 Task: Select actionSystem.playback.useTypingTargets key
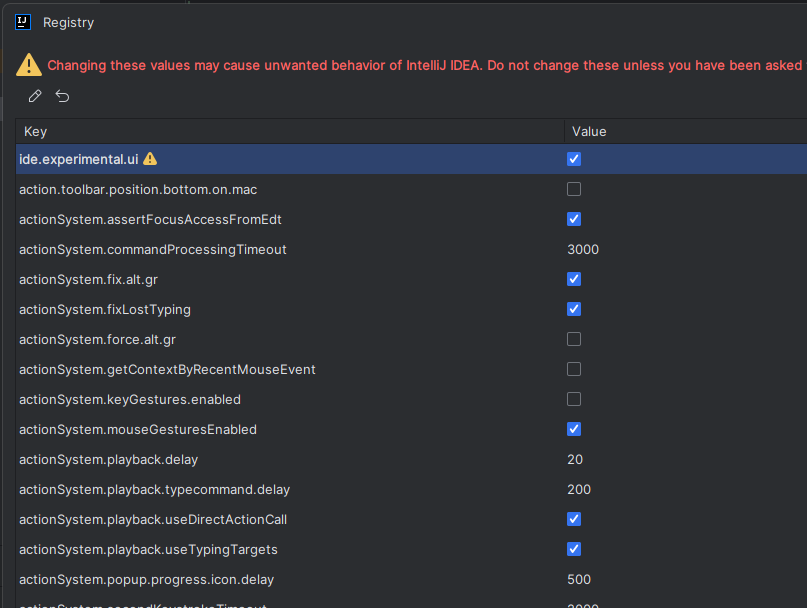coord(148,549)
